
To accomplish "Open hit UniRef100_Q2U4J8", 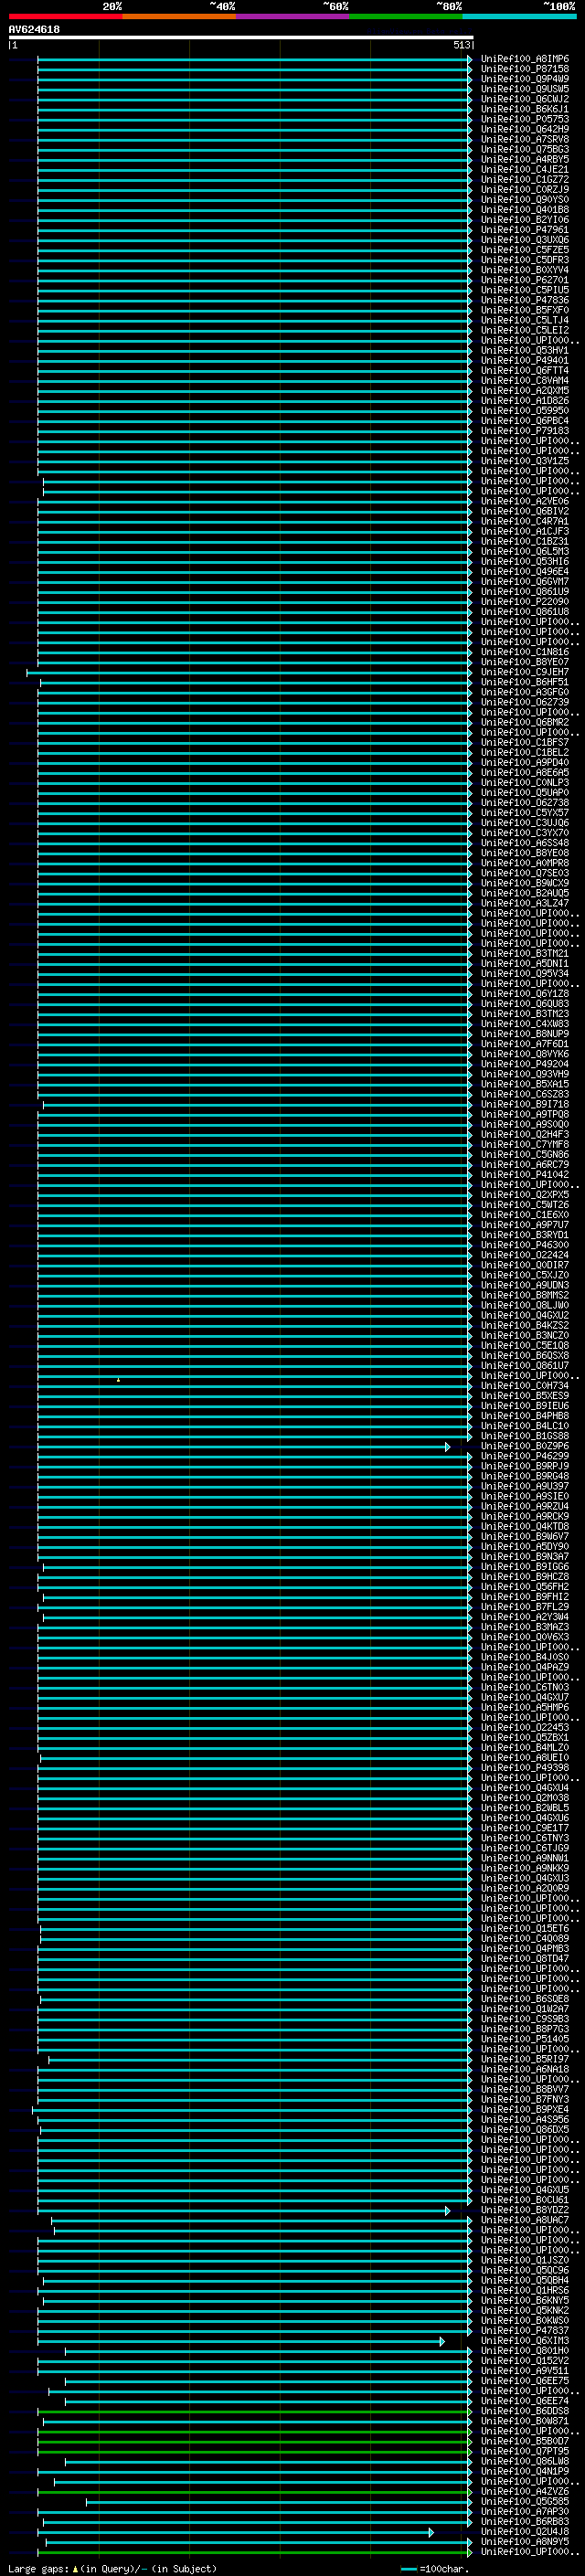I will 524,2532.
